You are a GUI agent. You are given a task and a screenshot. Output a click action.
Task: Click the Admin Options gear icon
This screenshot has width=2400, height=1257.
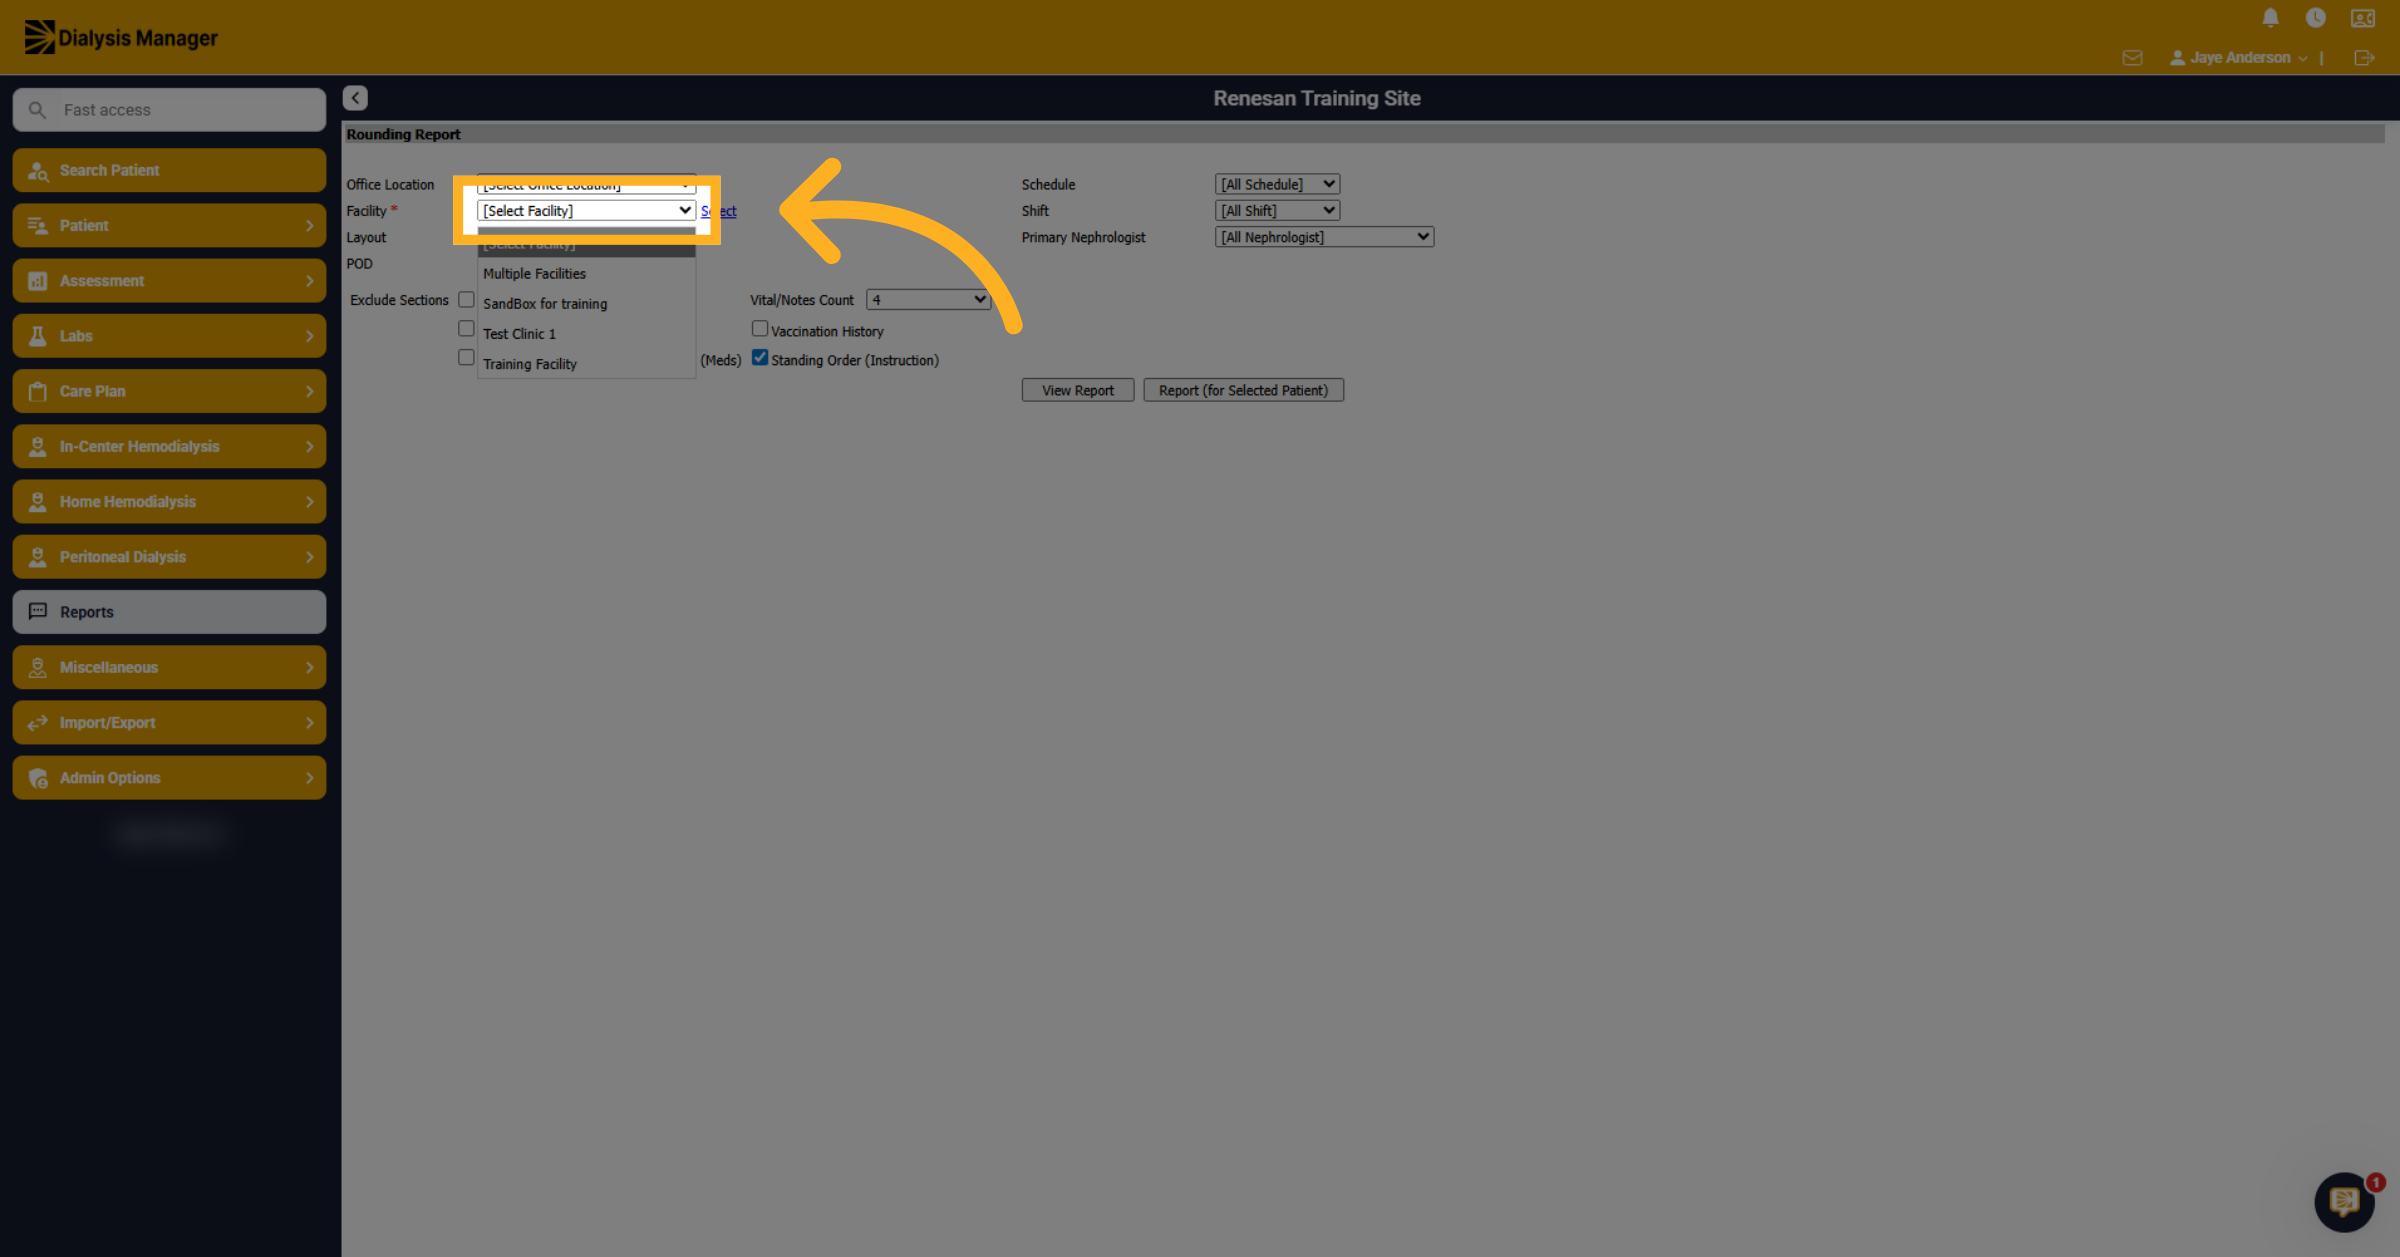(x=38, y=778)
